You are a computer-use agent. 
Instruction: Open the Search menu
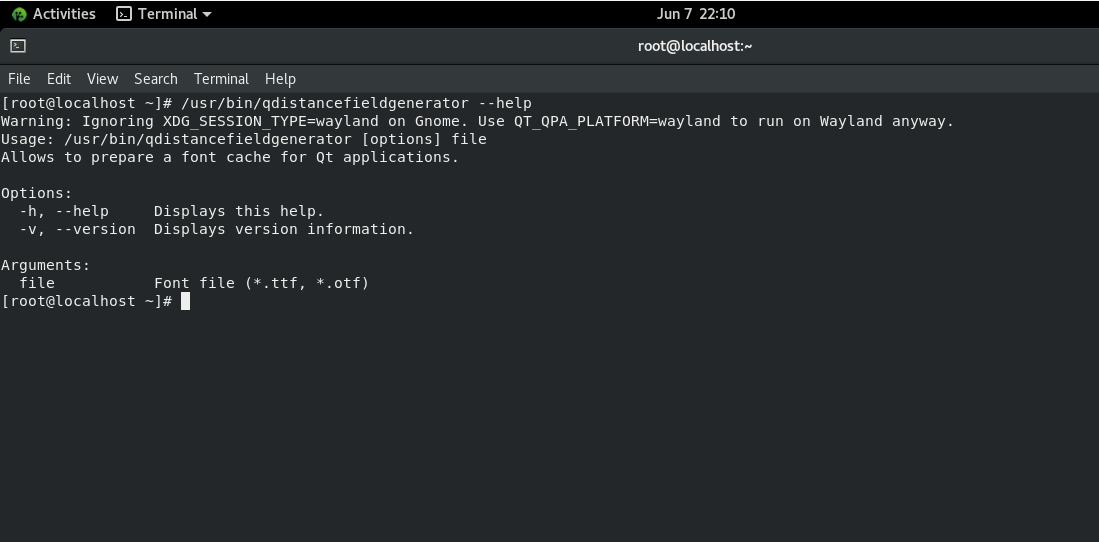pyautogui.click(x=156, y=79)
